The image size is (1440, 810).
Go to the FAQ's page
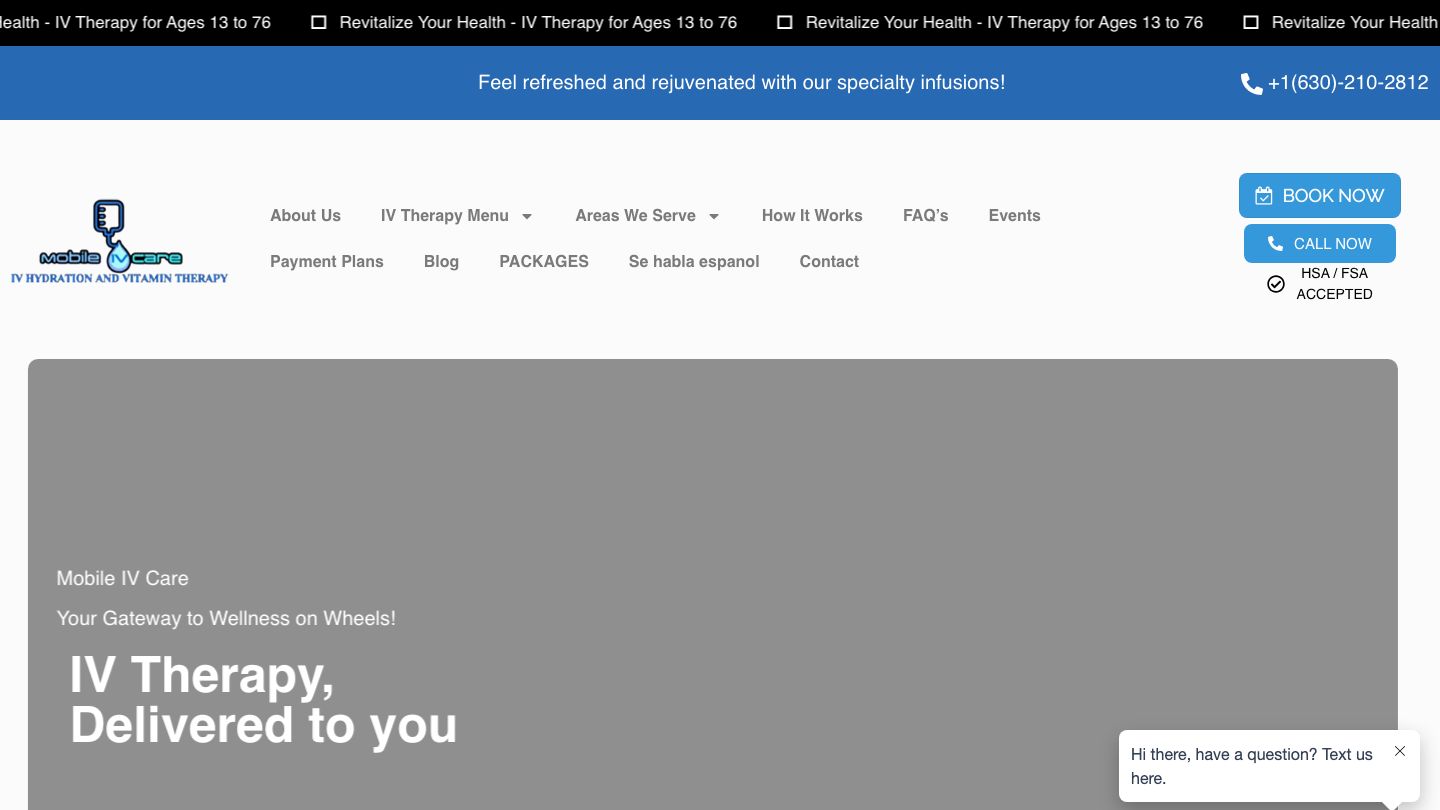[925, 215]
